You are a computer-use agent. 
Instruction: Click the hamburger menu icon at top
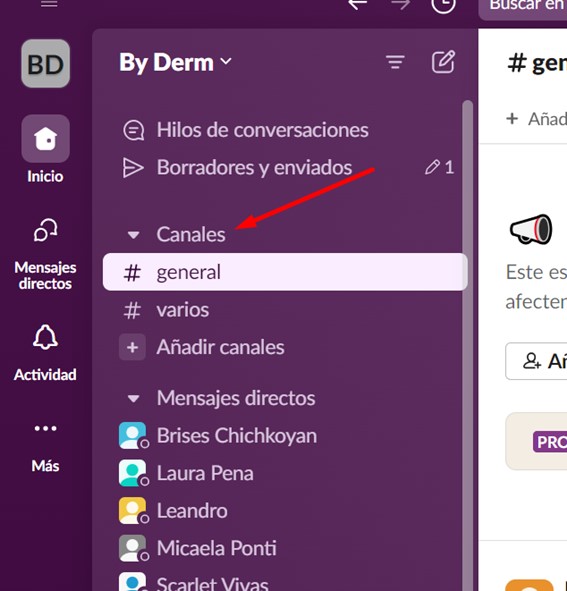[49, 4]
